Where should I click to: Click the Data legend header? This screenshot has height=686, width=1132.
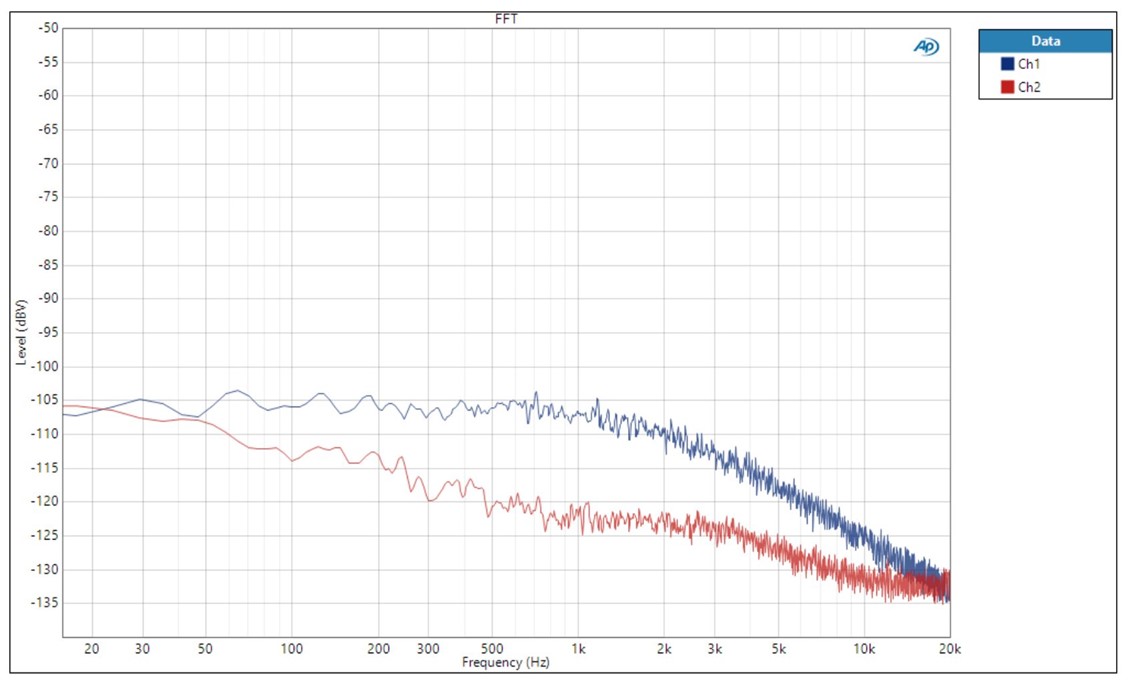[x=1045, y=41]
